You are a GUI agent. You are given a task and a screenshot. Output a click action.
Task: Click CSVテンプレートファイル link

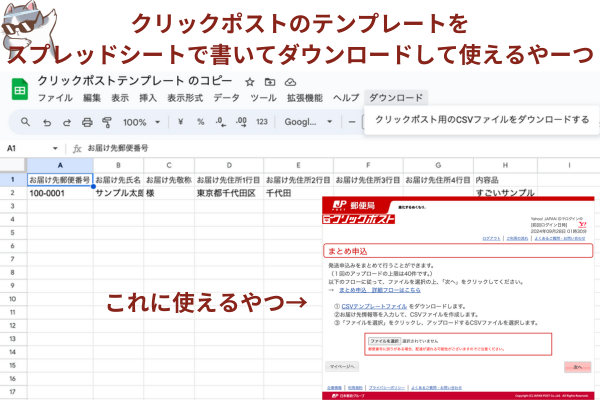pos(373,306)
